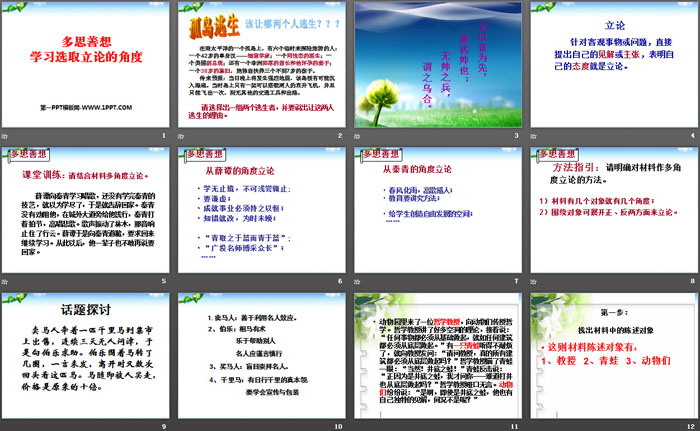Click animation star icon under slide 4
Image resolution: width=700 pixels, height=431 pixels.
(534, 136)
